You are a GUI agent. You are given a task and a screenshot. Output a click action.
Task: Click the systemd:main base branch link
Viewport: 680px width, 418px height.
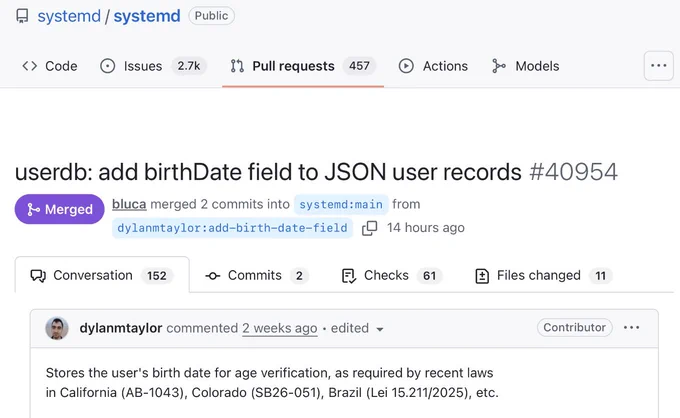341,204
